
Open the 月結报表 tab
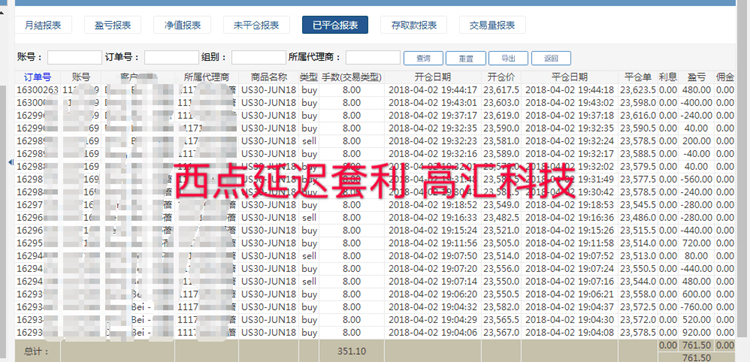[x=44, y=25]
